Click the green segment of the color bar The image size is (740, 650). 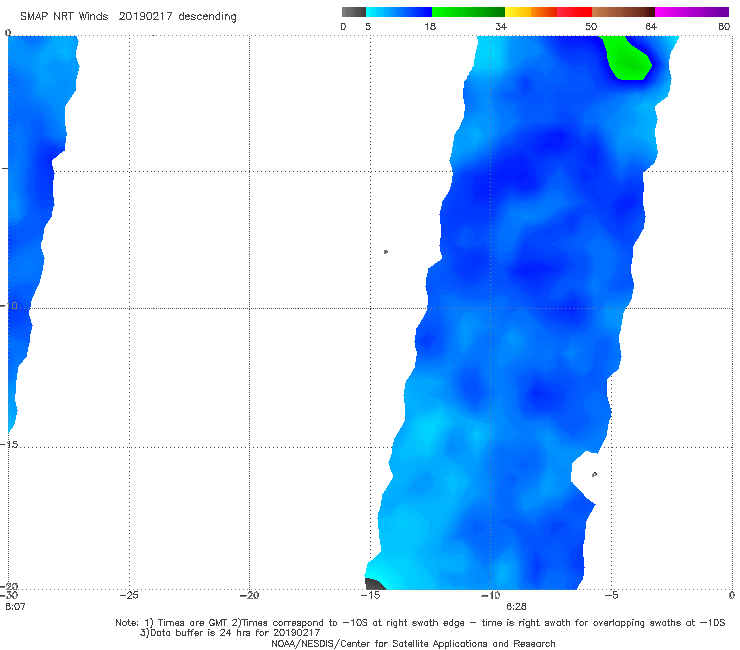click(468, 12)
